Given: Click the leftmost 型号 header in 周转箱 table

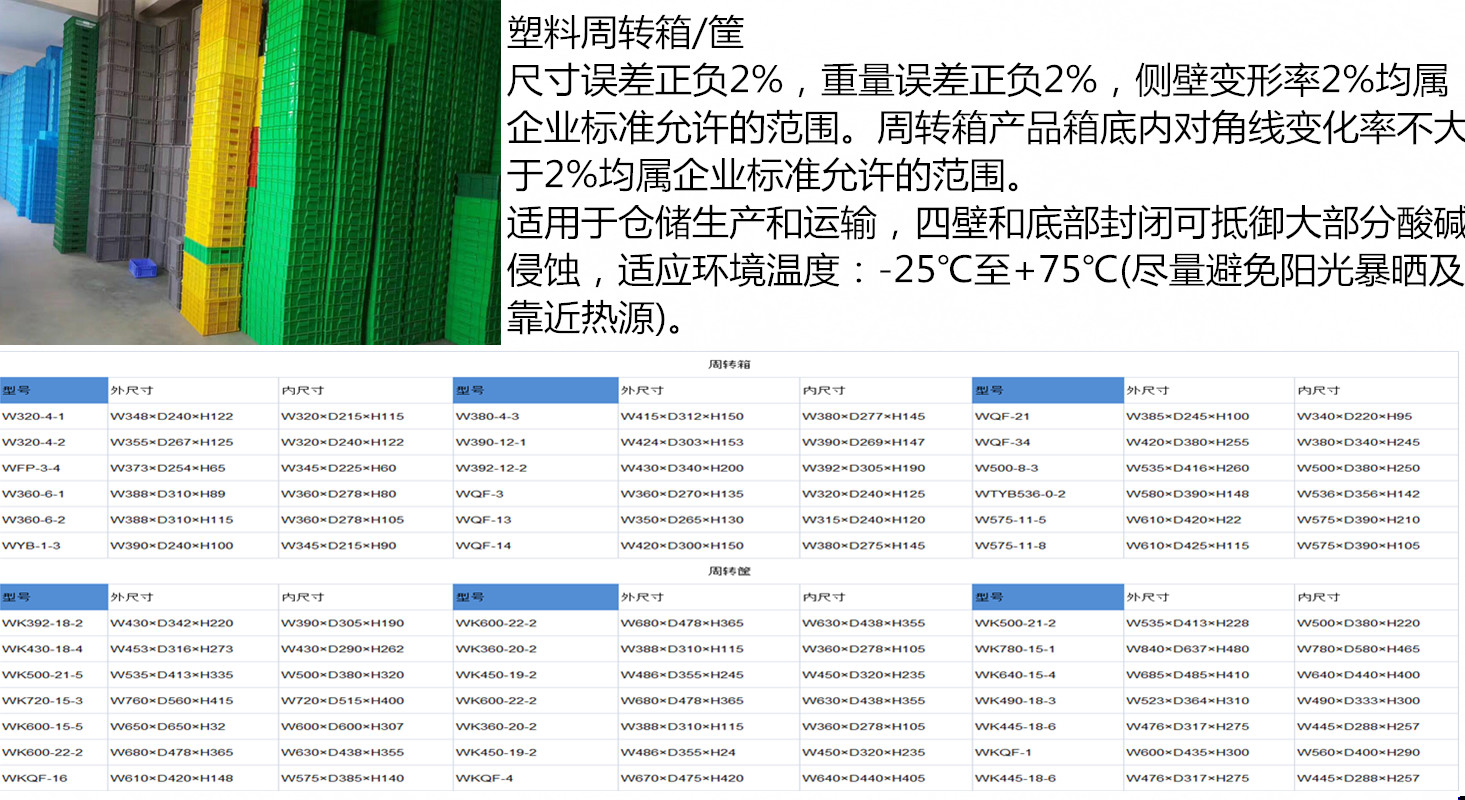Looking at the screenshot, I should click(54, 390).
